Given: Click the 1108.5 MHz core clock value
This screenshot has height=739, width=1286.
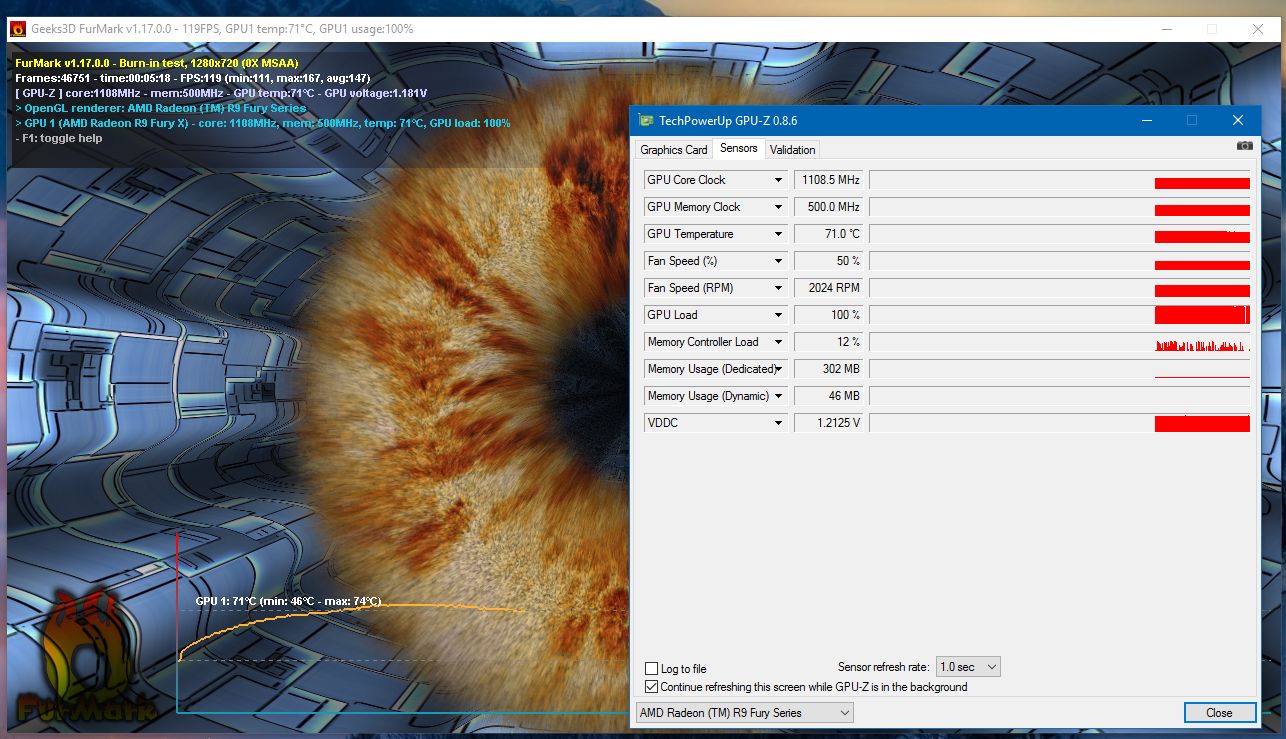Looking at the screenshot, I should point(828,180).
